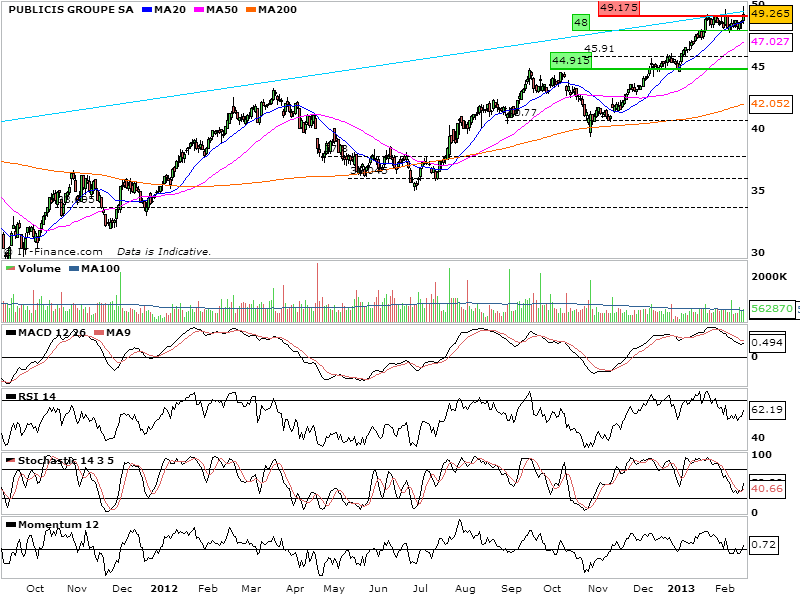Click the 2013 year marker on time axis
This screenshot has width=800, height=600.
click(x=681, y=589)
